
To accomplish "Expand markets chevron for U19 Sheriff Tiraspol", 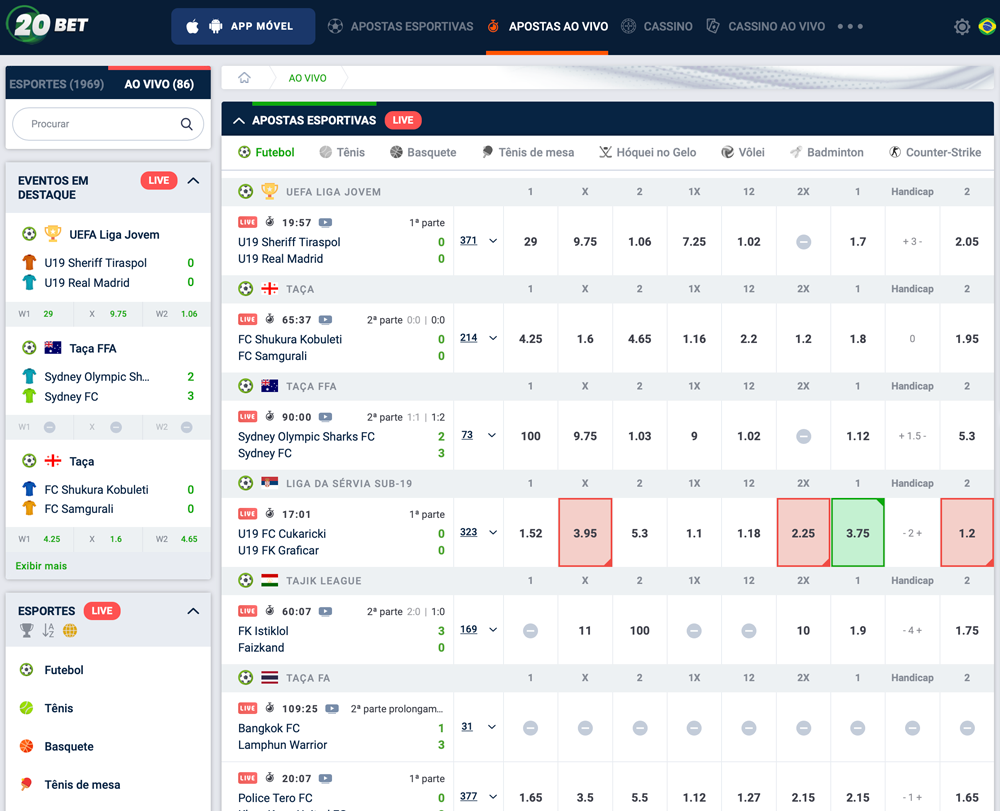I will (x=493, y=241).
